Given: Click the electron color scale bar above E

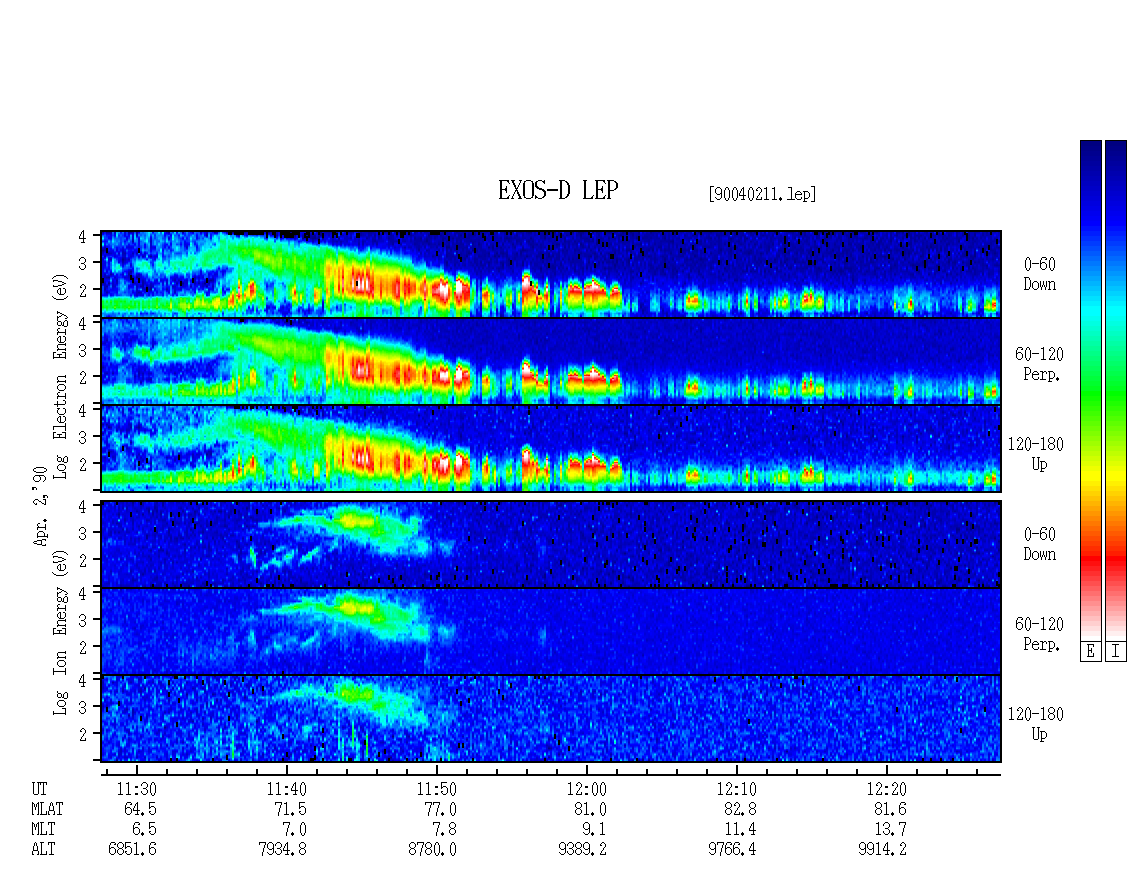Looking at the screenshot, I should tap(1090, 390).
